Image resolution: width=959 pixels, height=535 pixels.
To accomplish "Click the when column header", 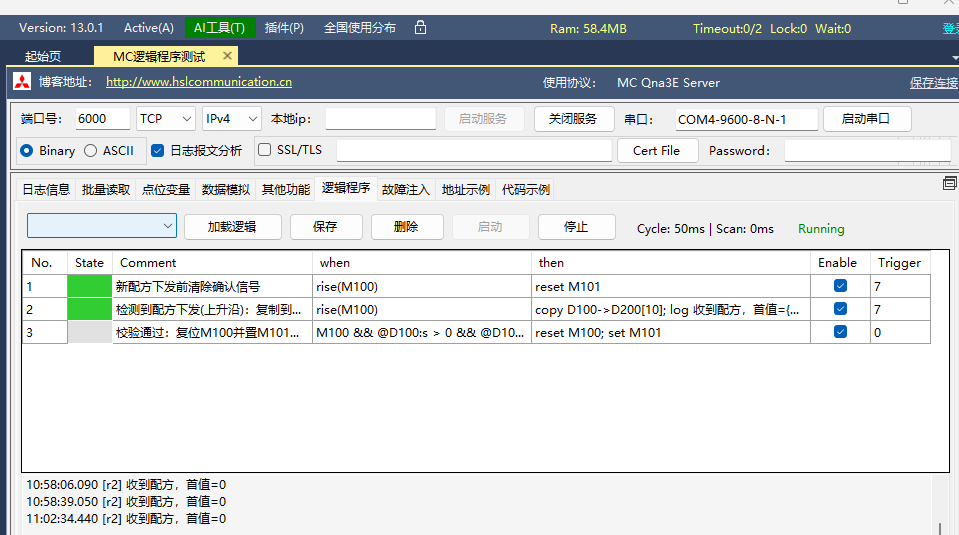I will (x=421, y=262).
